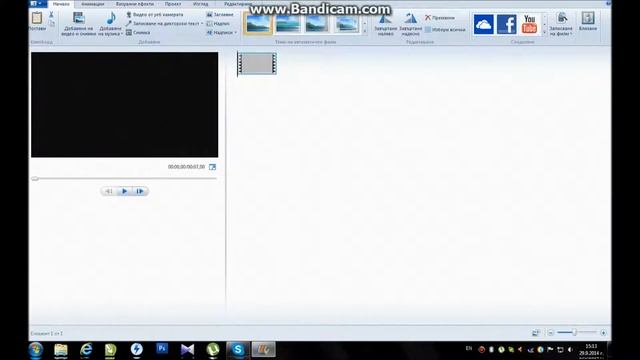Click the Credits (Надписи) button
This screenshot has height=360, width=640.
pyautogui.click(x=220, y=33)
